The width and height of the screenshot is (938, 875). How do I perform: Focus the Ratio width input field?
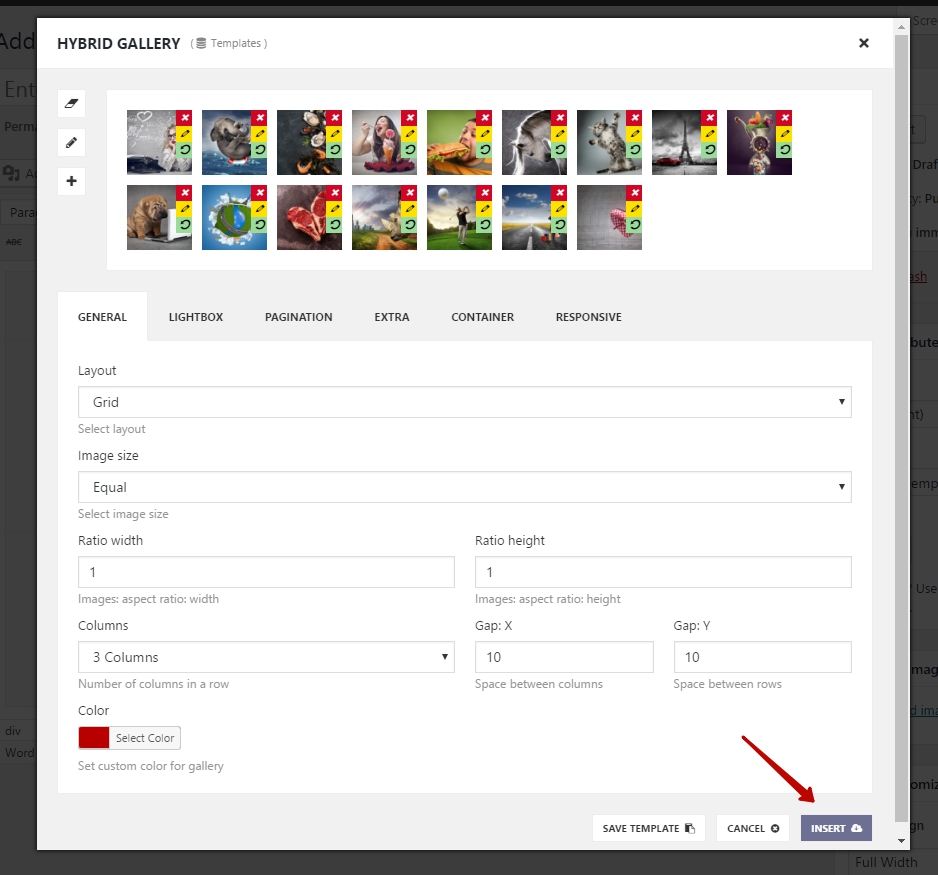click(266, 572)
